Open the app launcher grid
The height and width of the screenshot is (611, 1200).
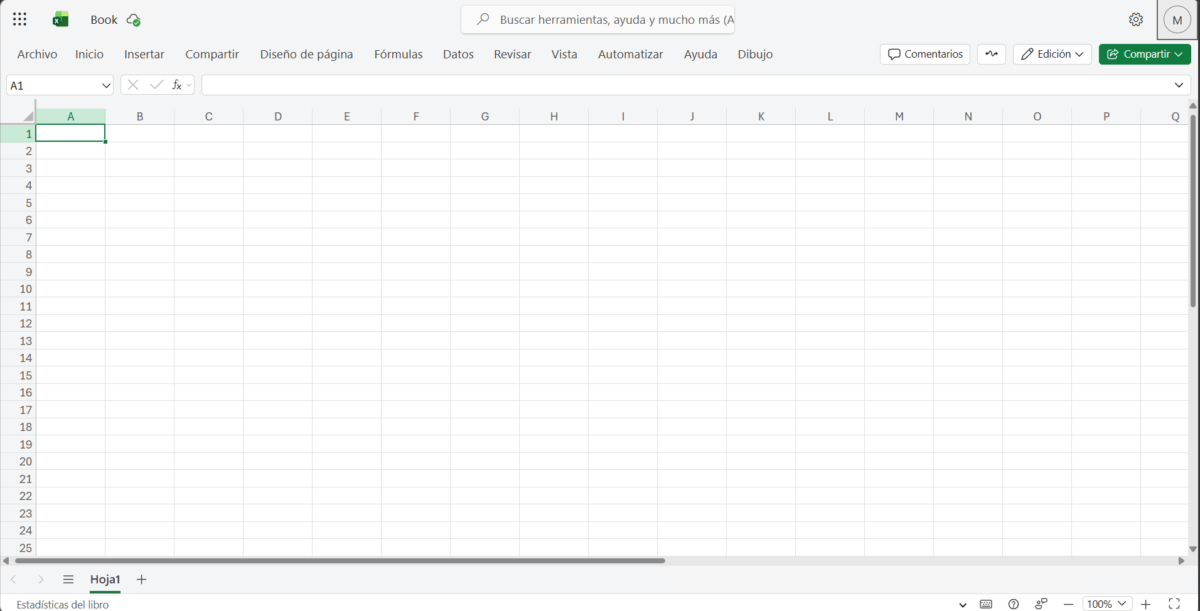pos(20,19)
